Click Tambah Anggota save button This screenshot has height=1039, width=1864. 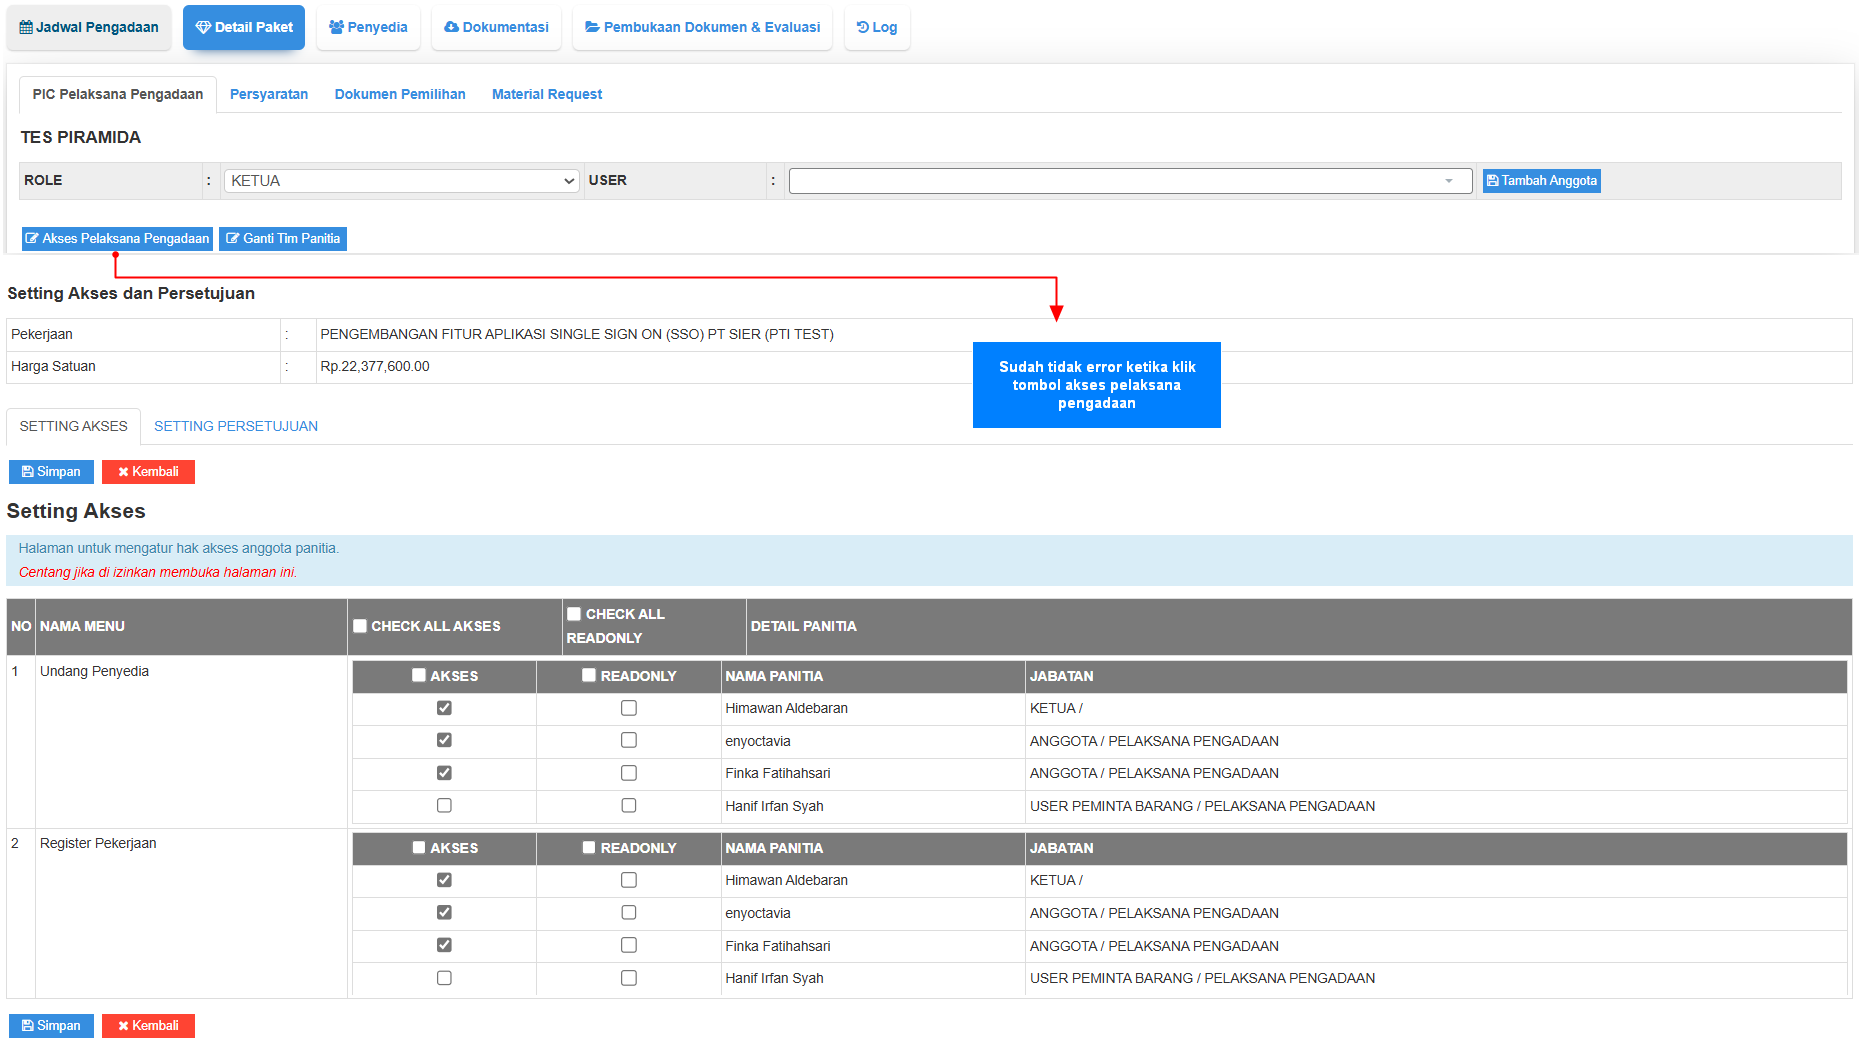[x=1541, y=181]
